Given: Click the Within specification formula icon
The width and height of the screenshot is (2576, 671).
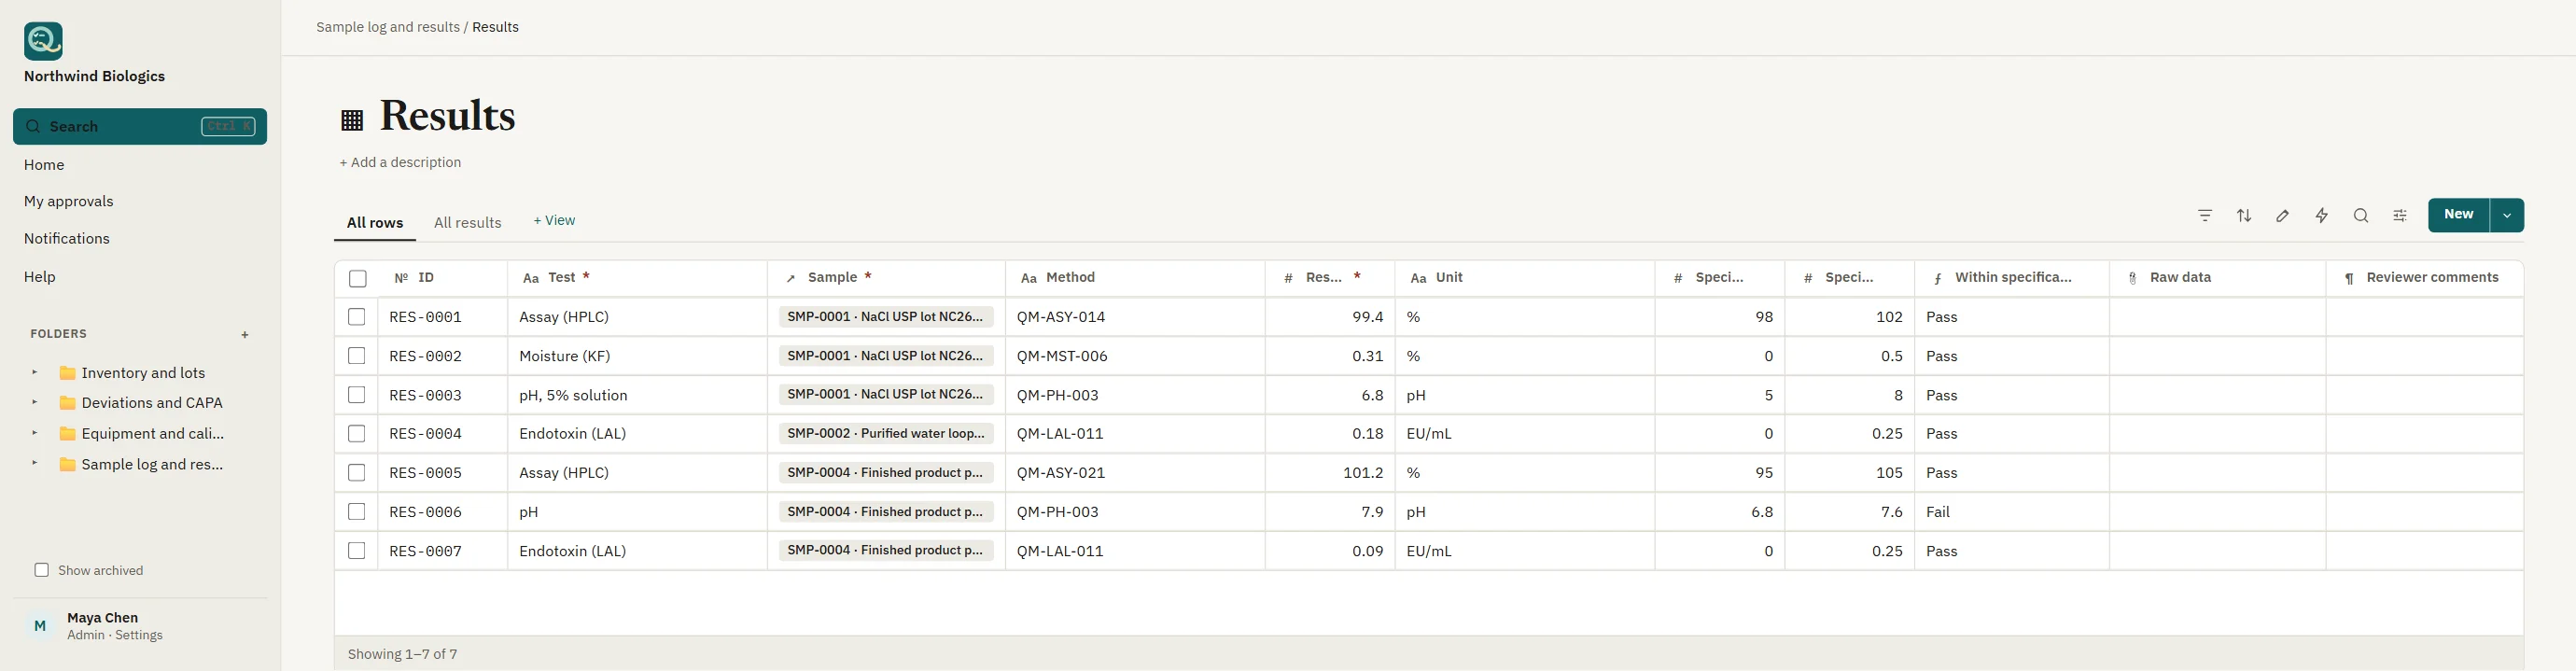Looking at the screenshot, I should [1937, 278].
